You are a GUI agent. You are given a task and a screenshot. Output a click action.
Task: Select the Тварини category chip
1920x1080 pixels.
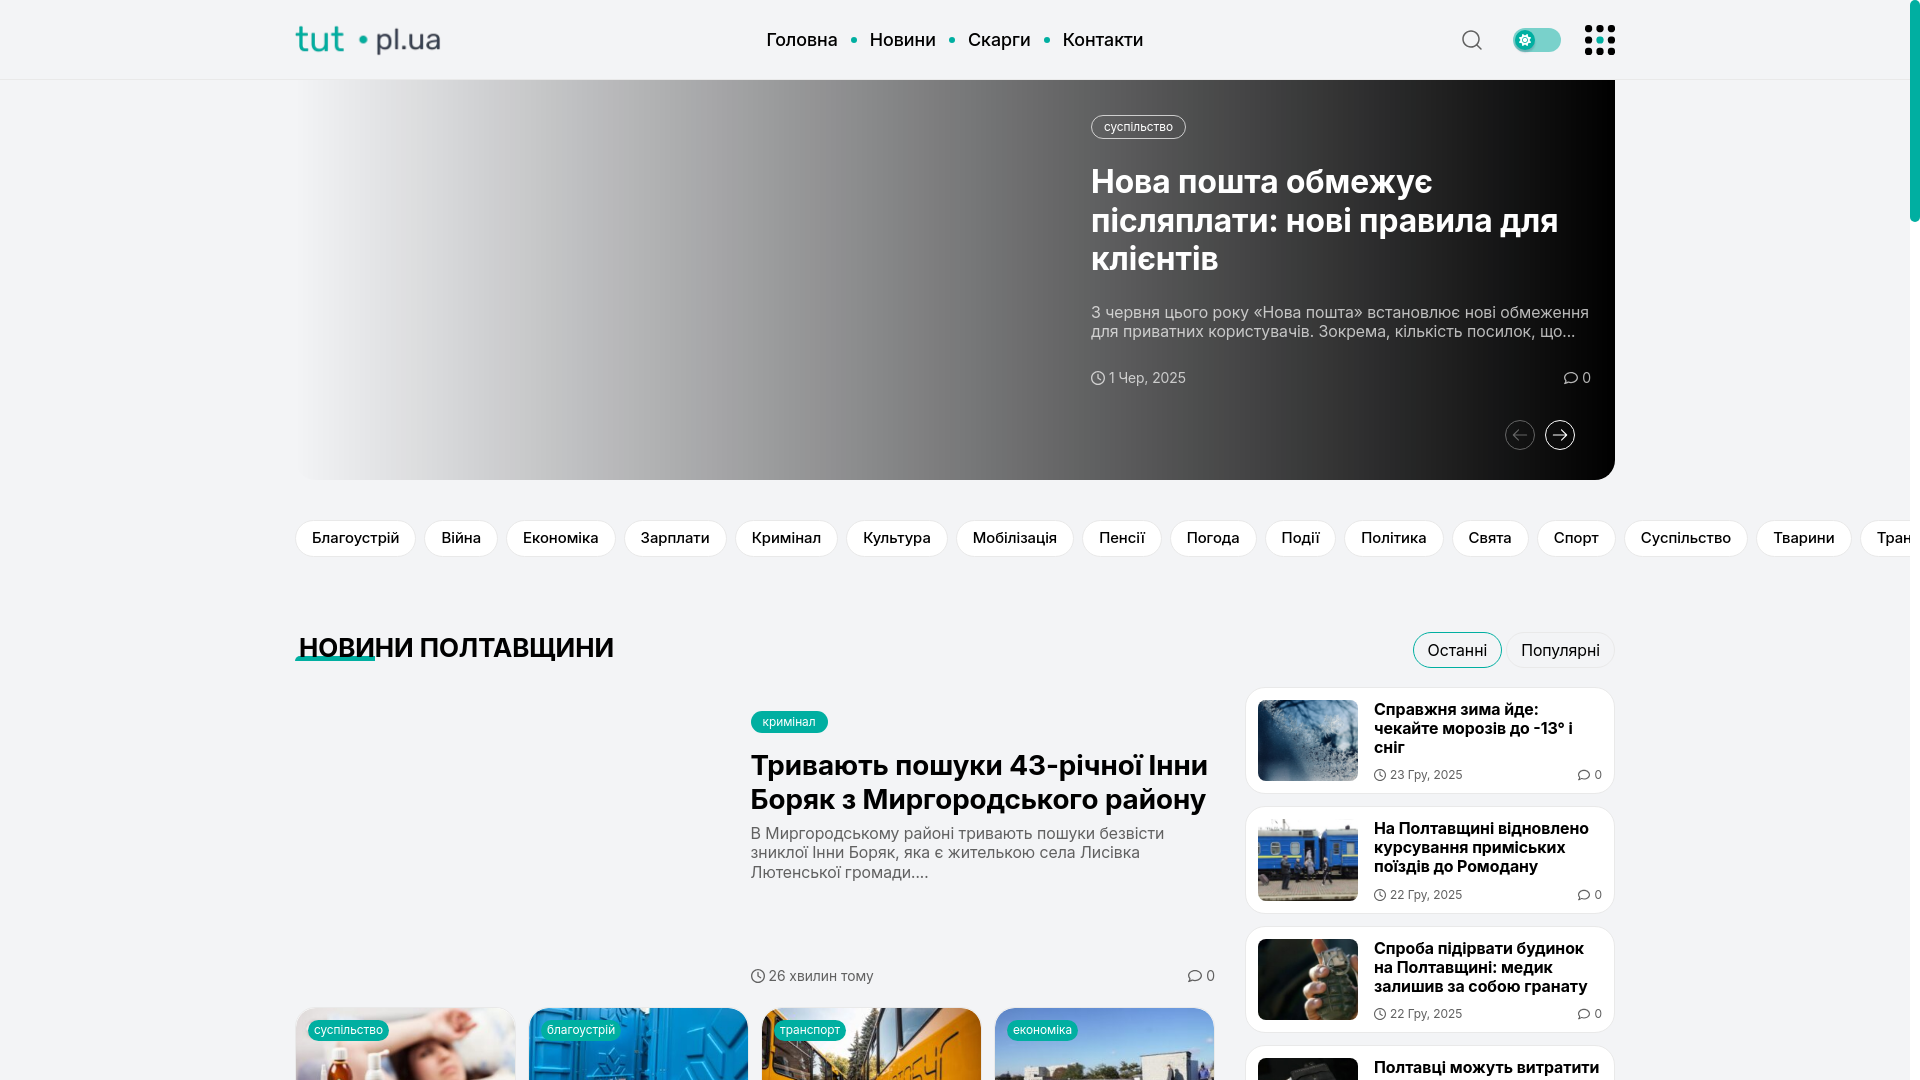pos(1803,538)
